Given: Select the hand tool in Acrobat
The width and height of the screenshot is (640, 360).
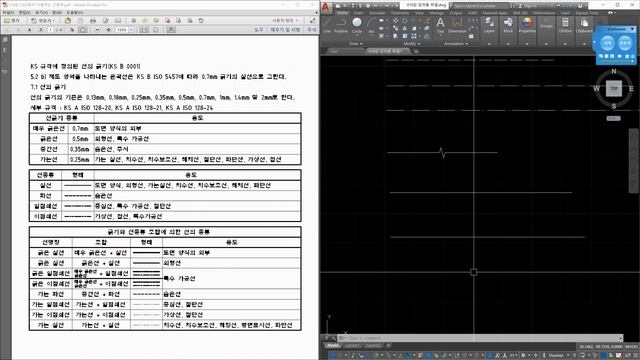Looking at the screenshot, I should click(x=83, y=30).
